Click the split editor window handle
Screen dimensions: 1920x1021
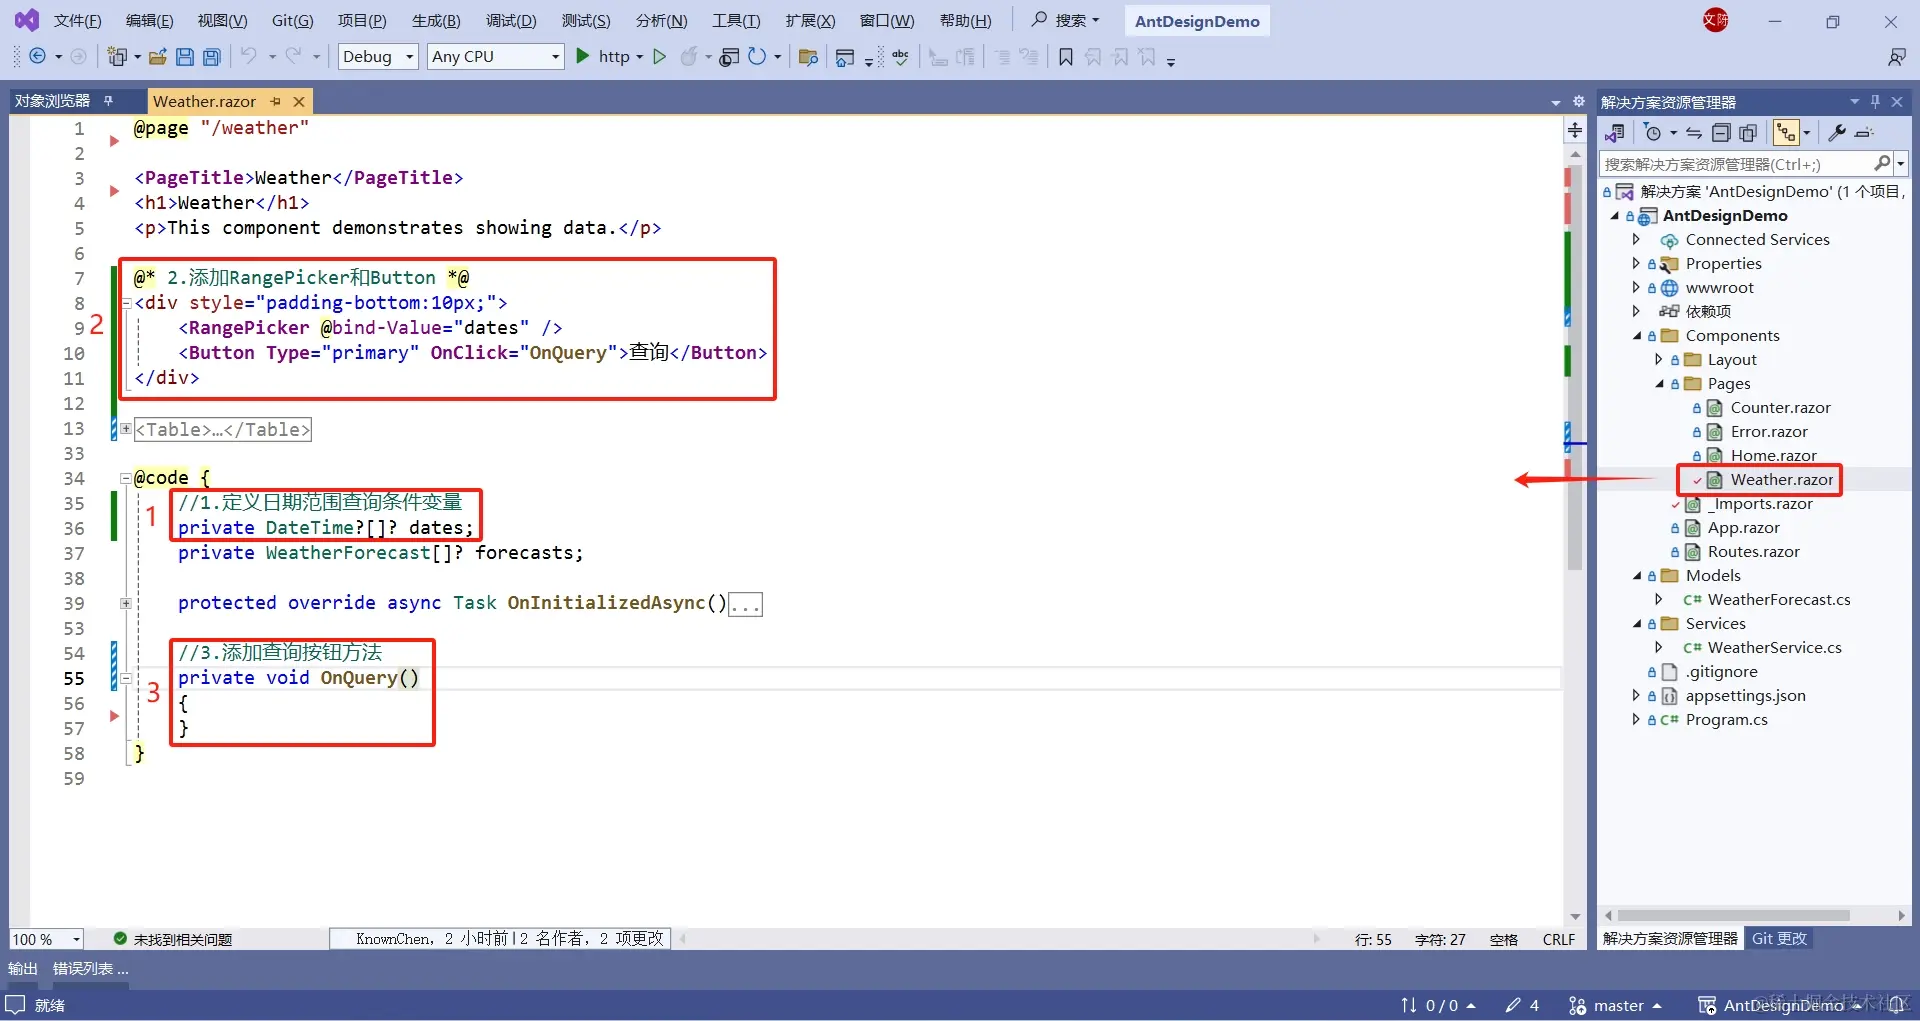click(1575, 130)
